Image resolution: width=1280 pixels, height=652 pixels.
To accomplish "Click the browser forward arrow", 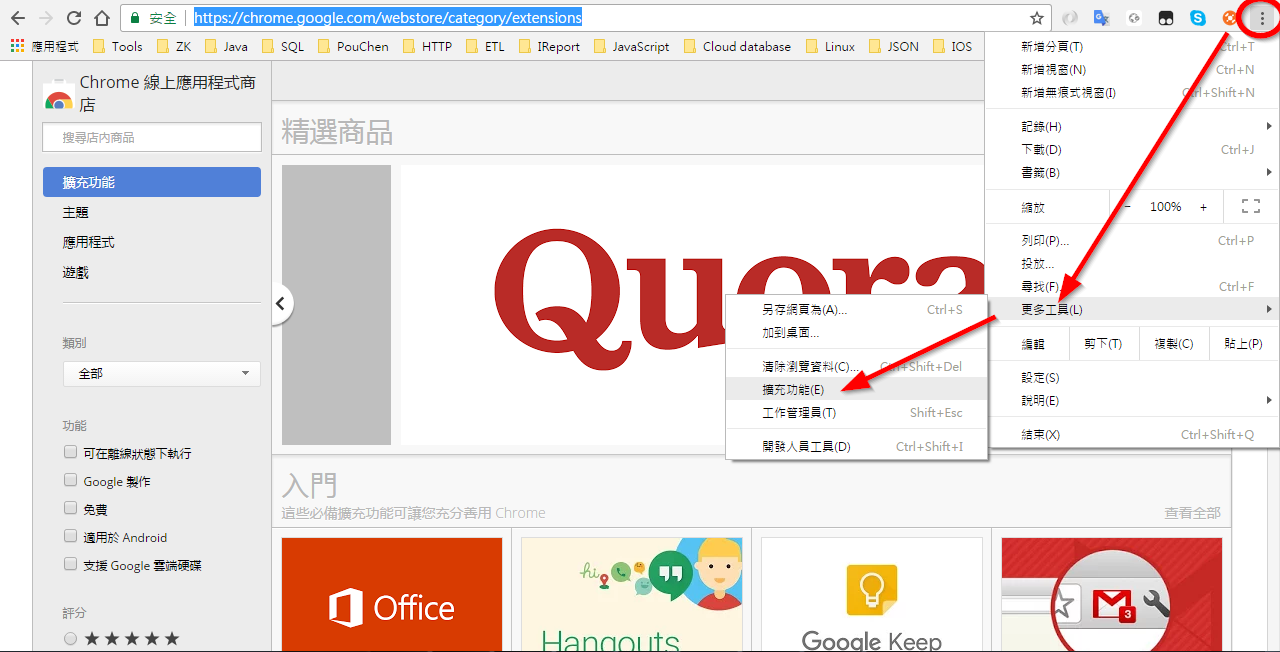I will point(45,18).
